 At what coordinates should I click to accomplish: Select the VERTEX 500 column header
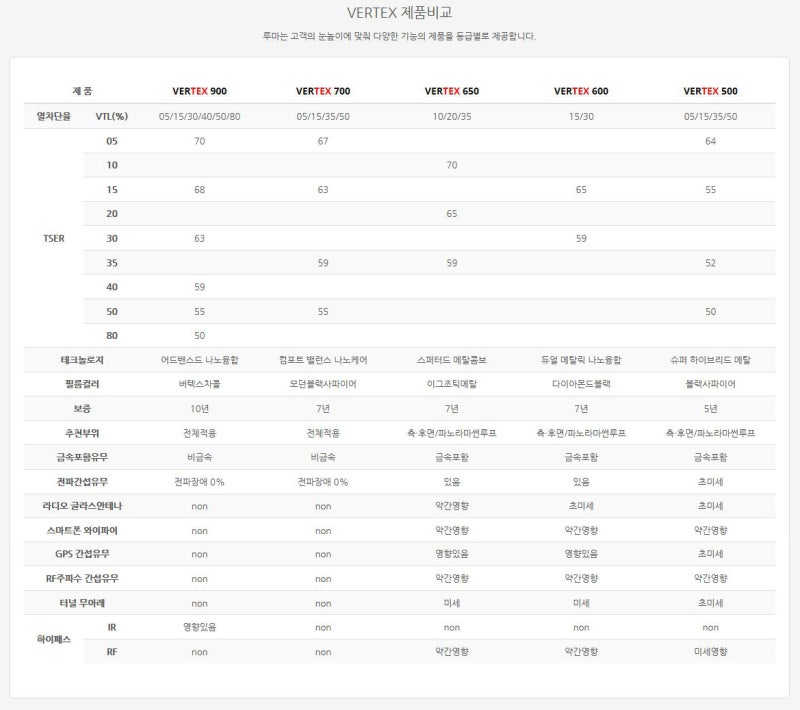710,91
